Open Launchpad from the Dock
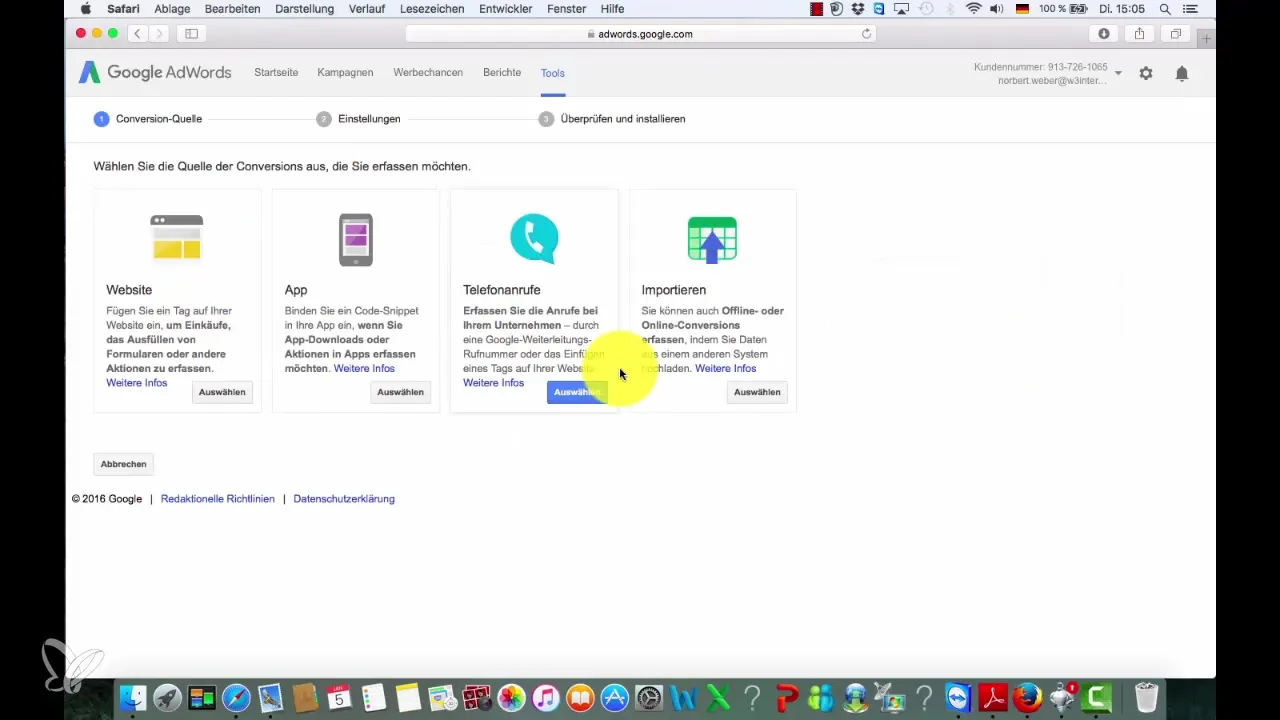The width and height of the screenshot is (1280, 720). click(x=167, y=698)
